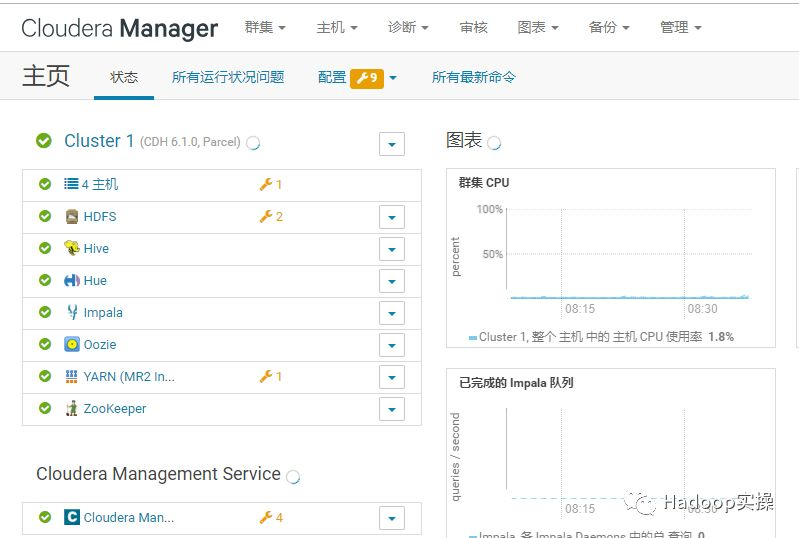Click the ZooKeeper service icon

point(72,408)
